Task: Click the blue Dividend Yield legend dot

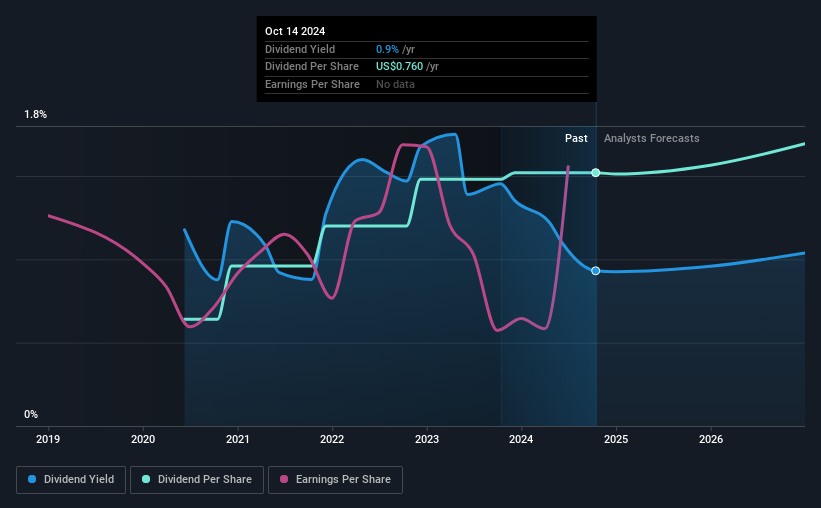Action: (32, 479)
